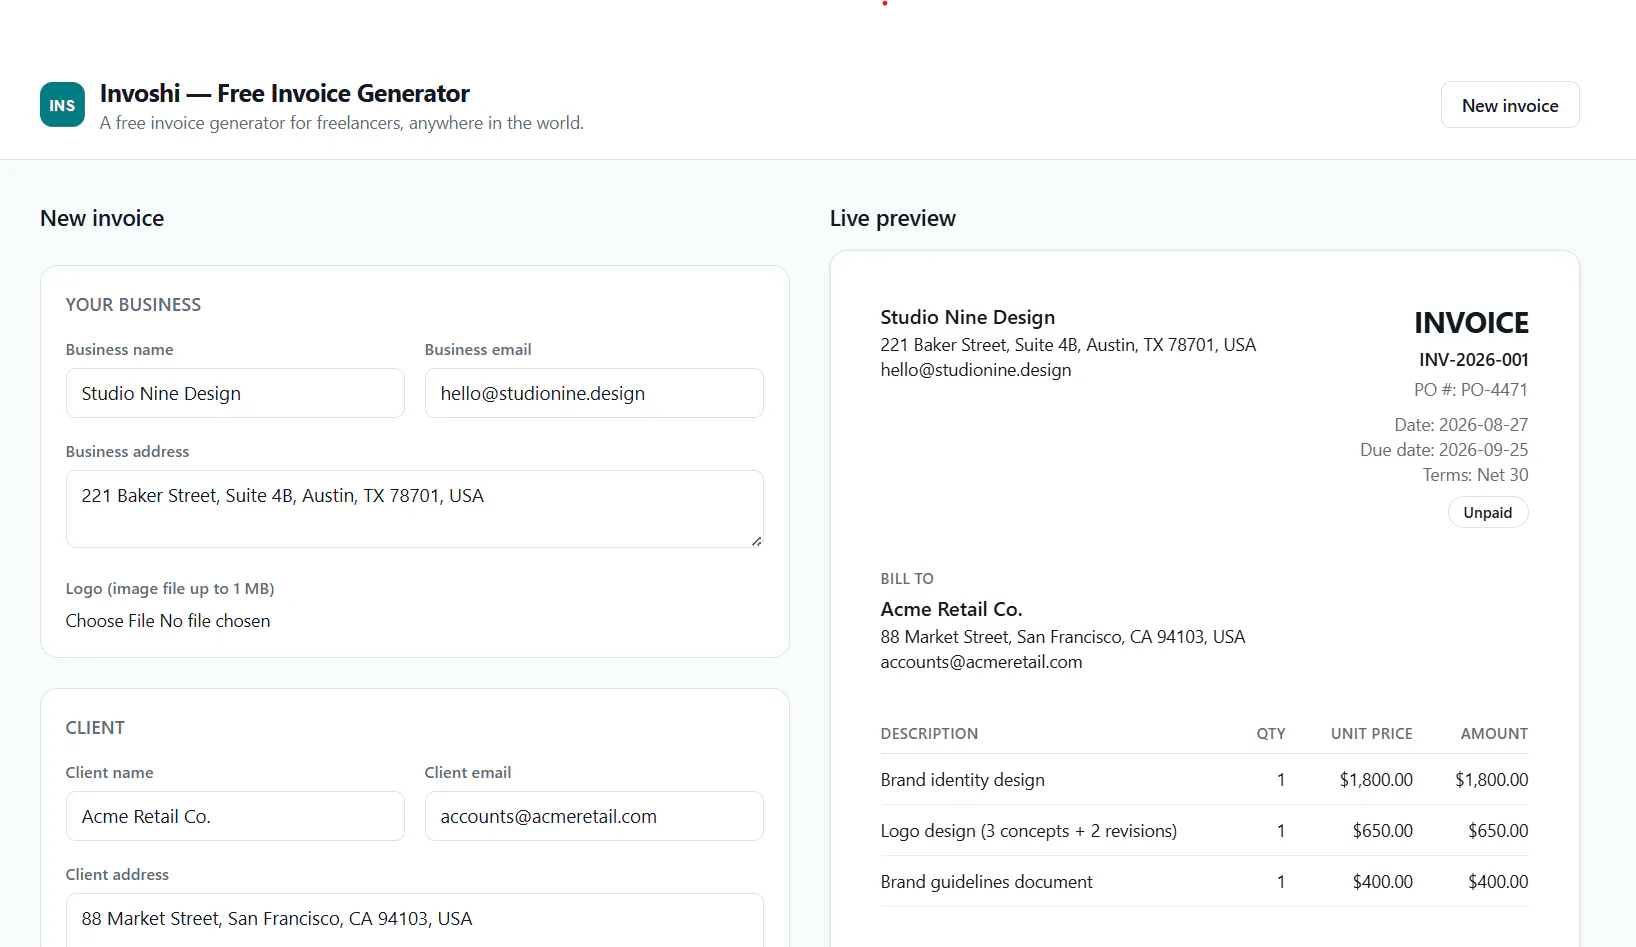Image resolution: width=1636 pixels, height=947 pixels.
Task: Click the Choose File logo upload button
Action: 110,621
